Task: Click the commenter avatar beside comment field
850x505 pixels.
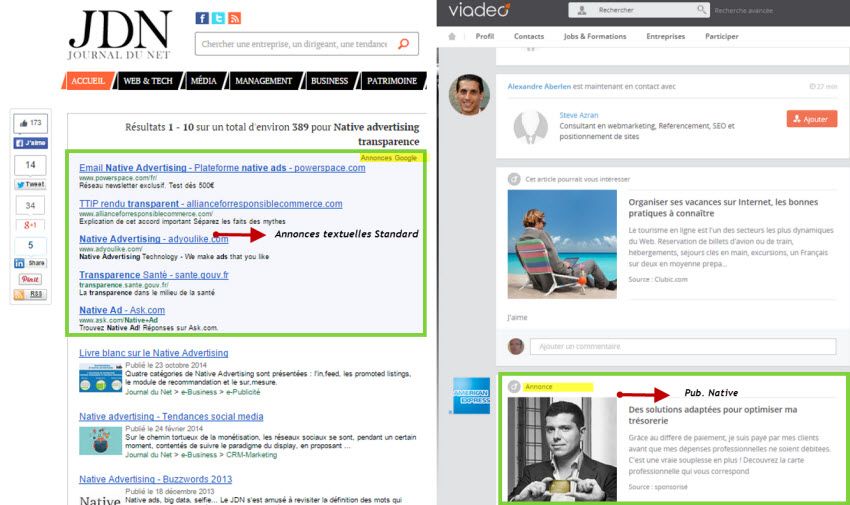Action: pos(516,346)
